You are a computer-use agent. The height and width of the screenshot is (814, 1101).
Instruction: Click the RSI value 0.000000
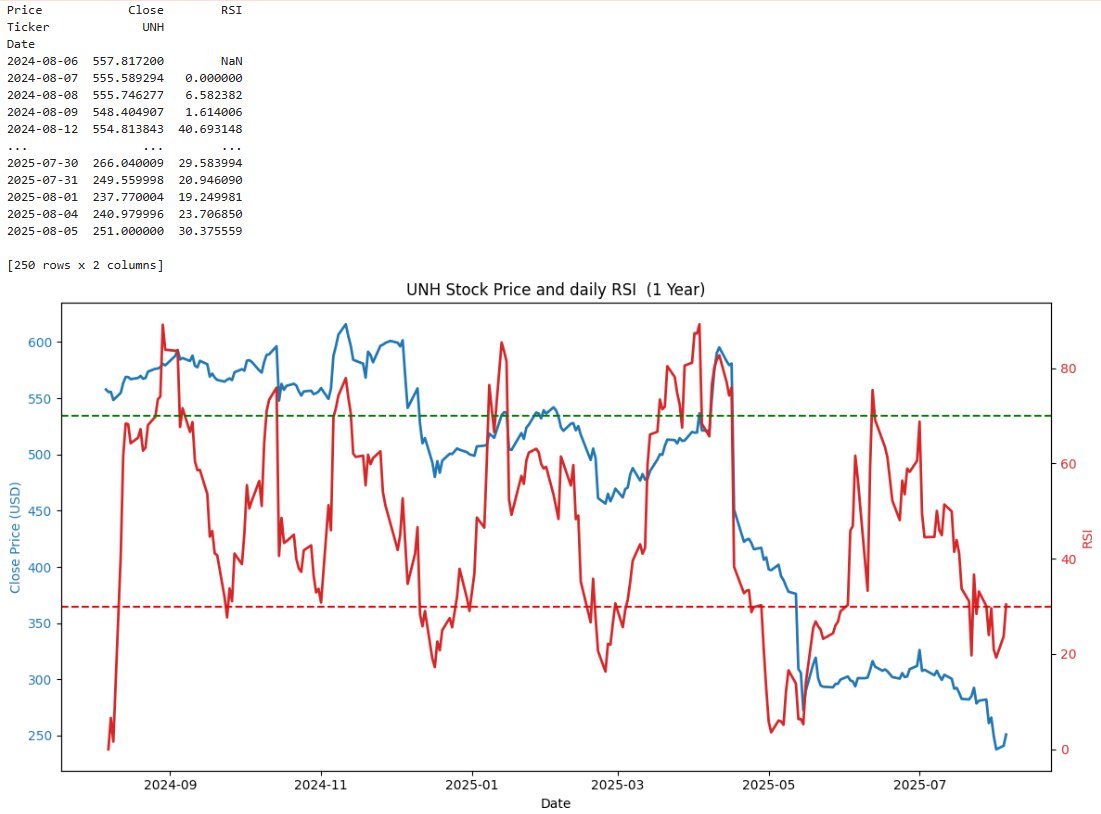point(214,78)
